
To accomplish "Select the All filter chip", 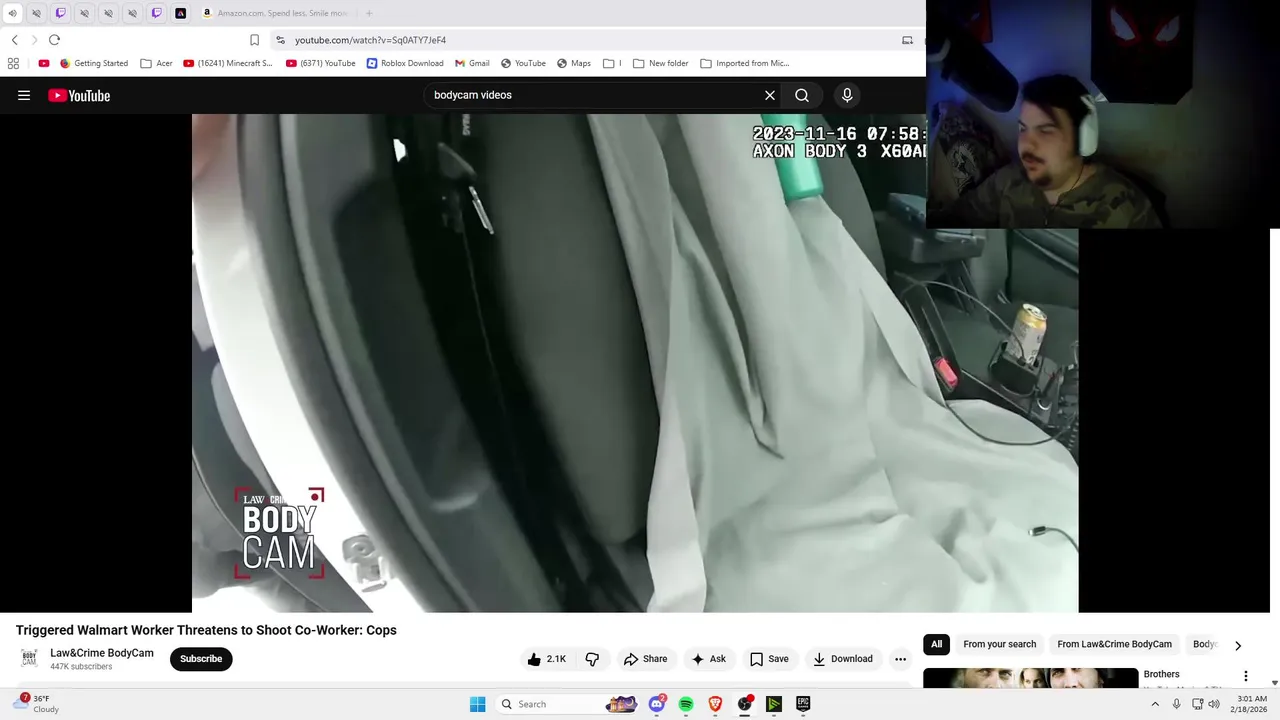I will point(936,644).
